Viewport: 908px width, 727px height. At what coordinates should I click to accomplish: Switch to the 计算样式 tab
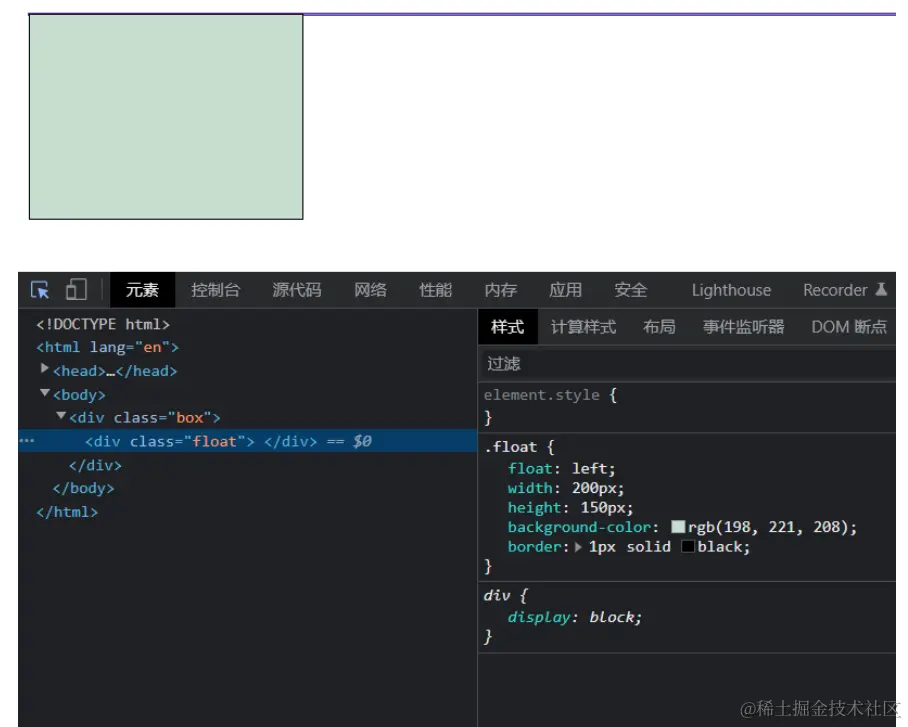coord(583,327)
